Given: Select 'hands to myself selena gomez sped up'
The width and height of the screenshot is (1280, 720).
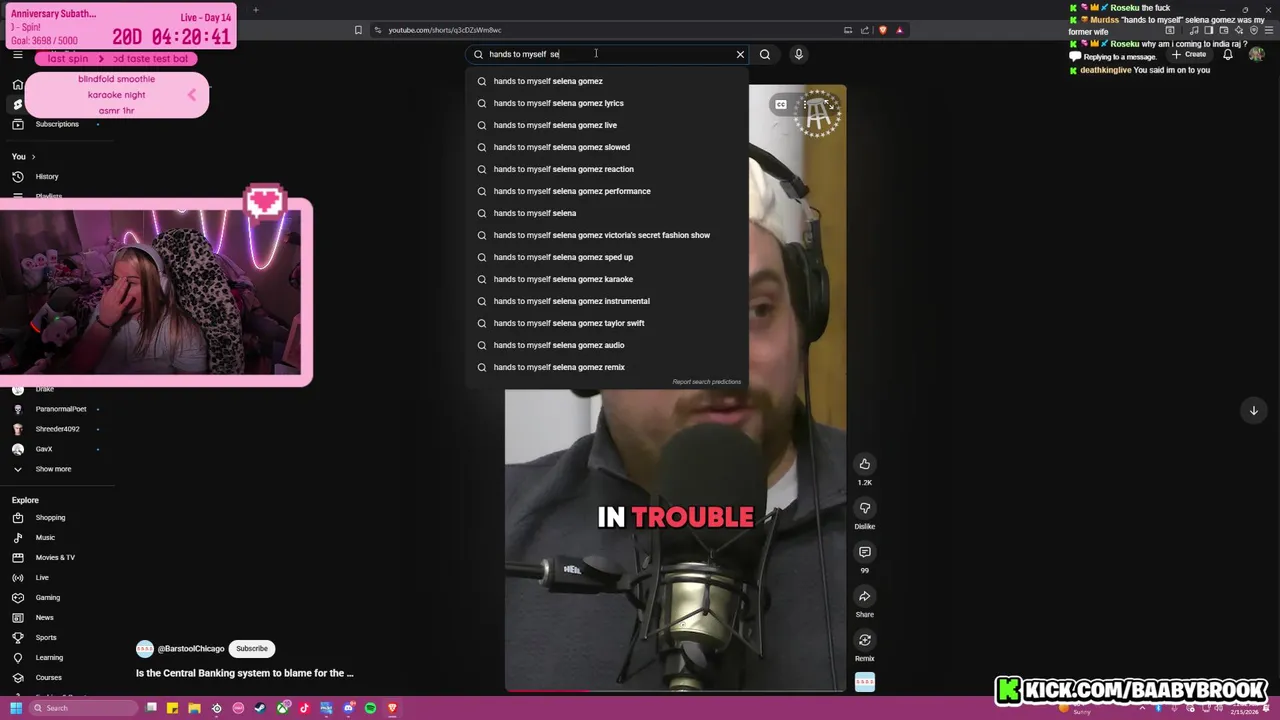Looking at the screenshot, I should 607,257.
